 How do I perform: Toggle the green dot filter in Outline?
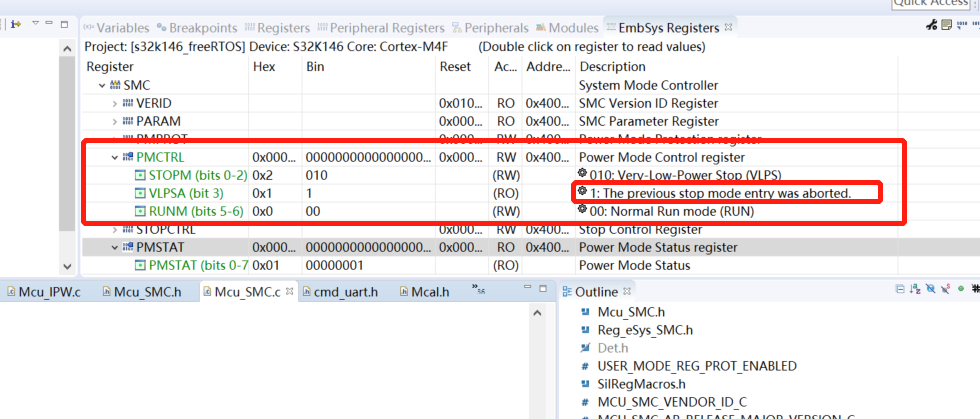coord(961,290)
